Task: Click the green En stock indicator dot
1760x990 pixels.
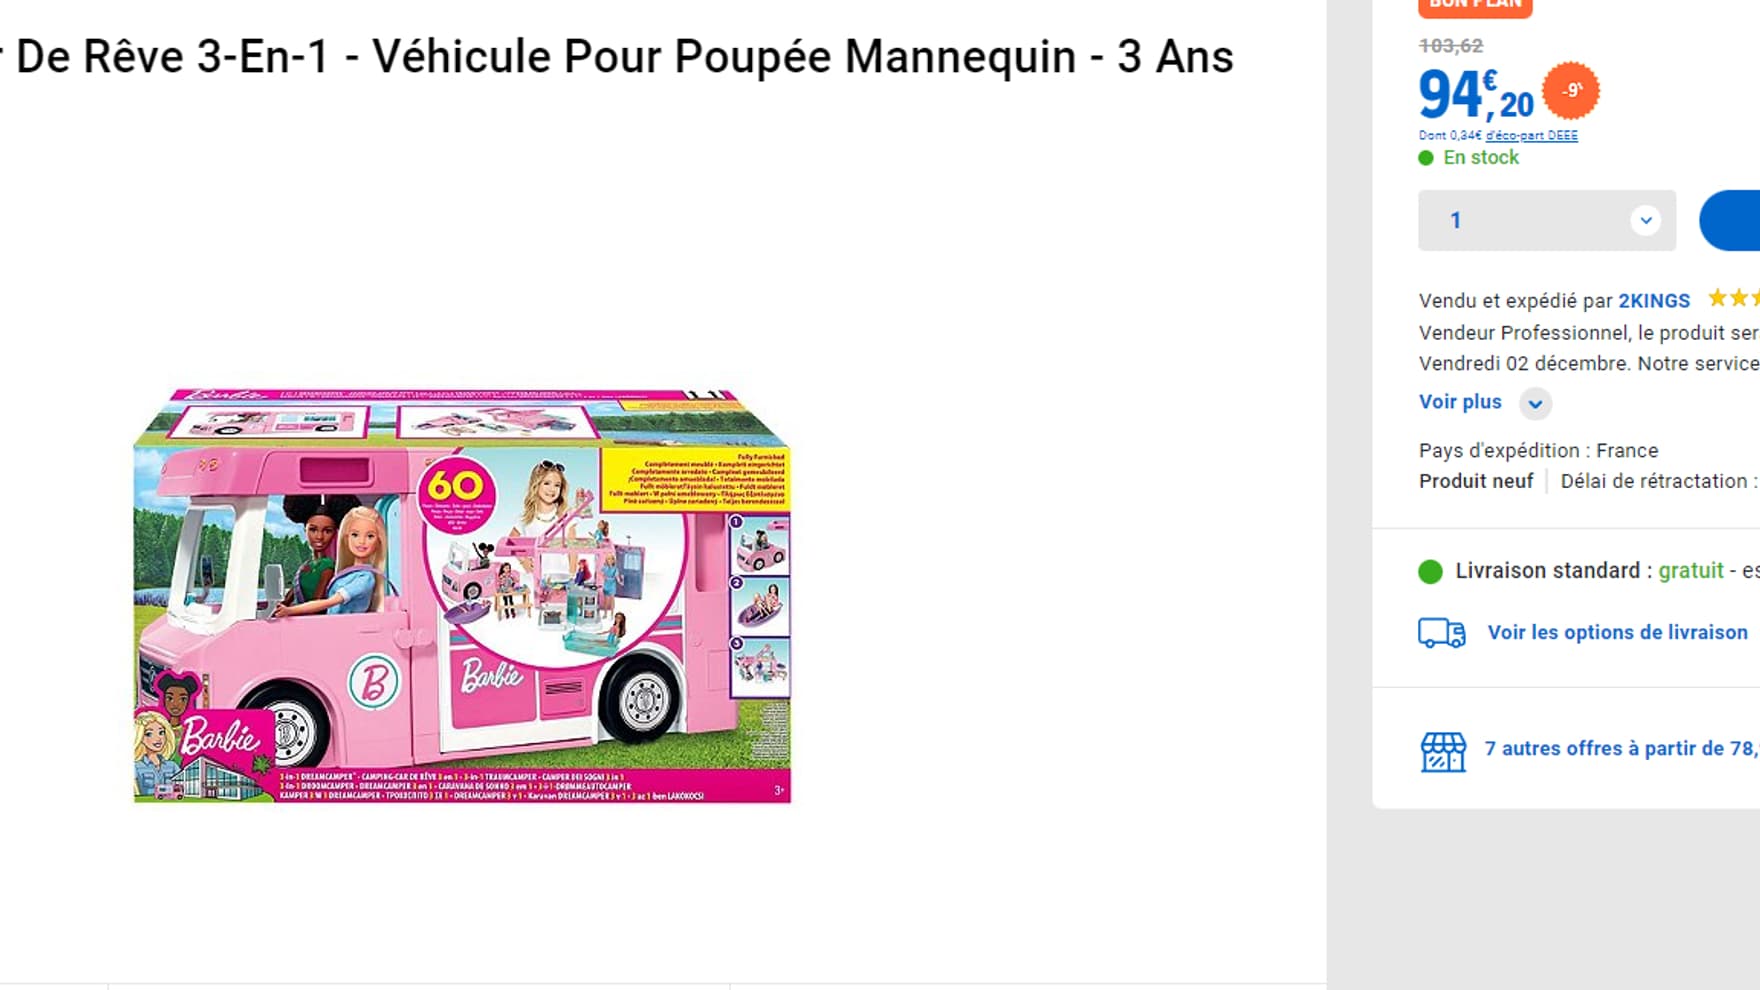Action: 1426,158
